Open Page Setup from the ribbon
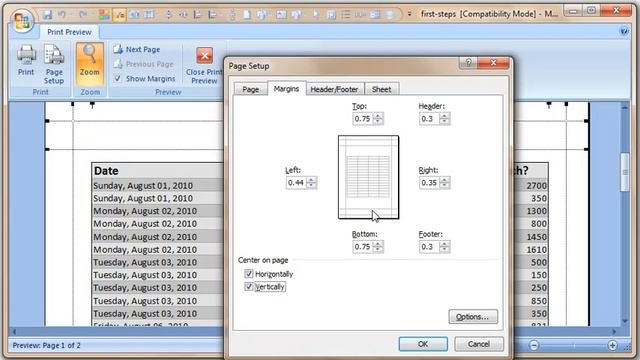This screenshot has height=360, width=640. tap(54, 64)
